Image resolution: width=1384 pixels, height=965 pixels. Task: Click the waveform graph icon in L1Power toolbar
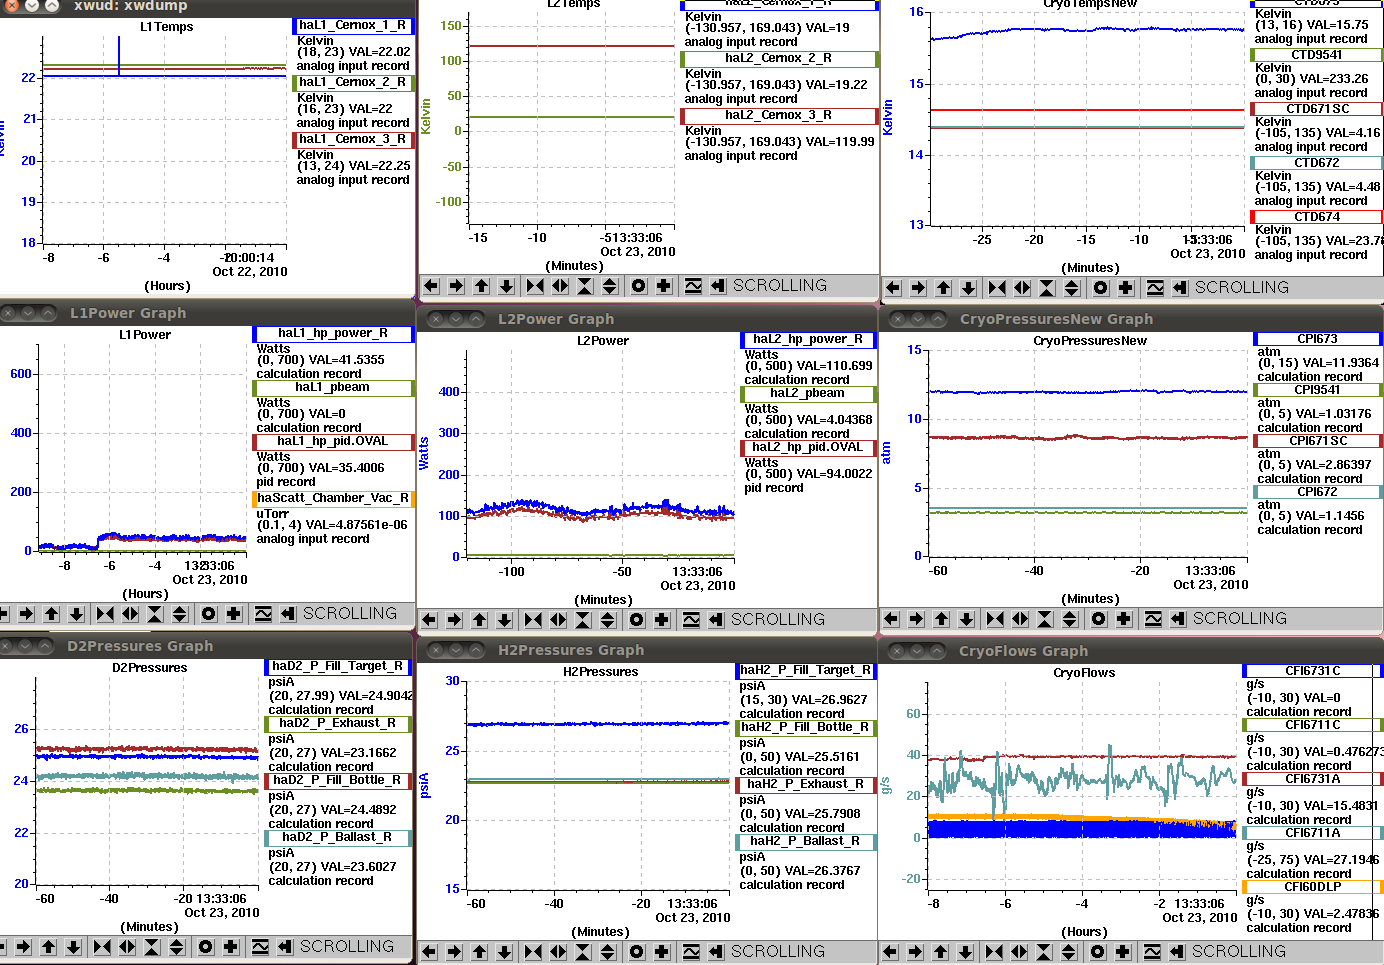point(263,614)
